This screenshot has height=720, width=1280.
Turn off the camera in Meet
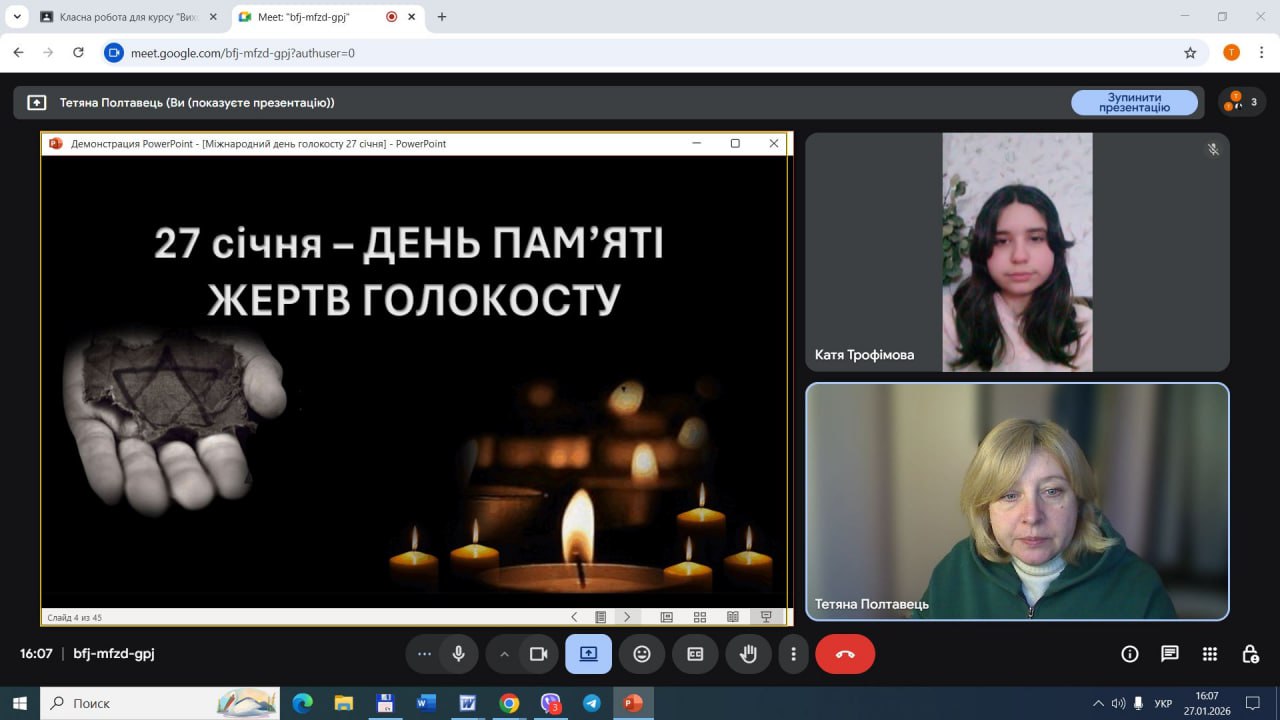[x=539, y=654]
